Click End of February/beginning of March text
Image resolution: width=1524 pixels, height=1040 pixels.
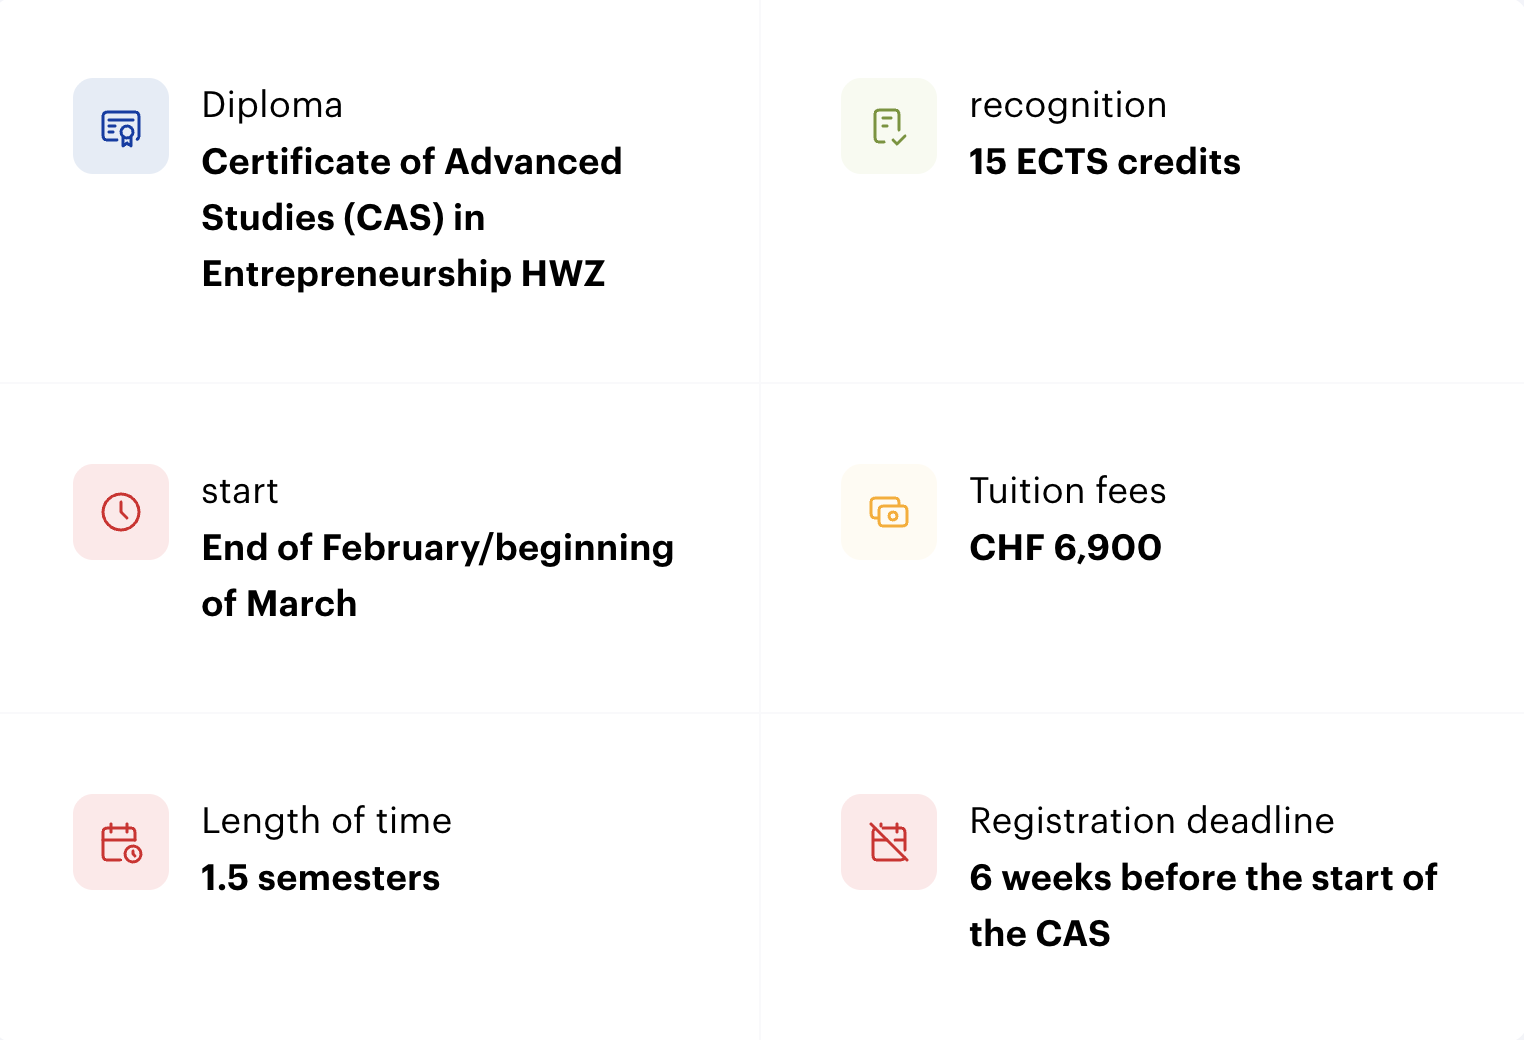[x=438, y=575]
